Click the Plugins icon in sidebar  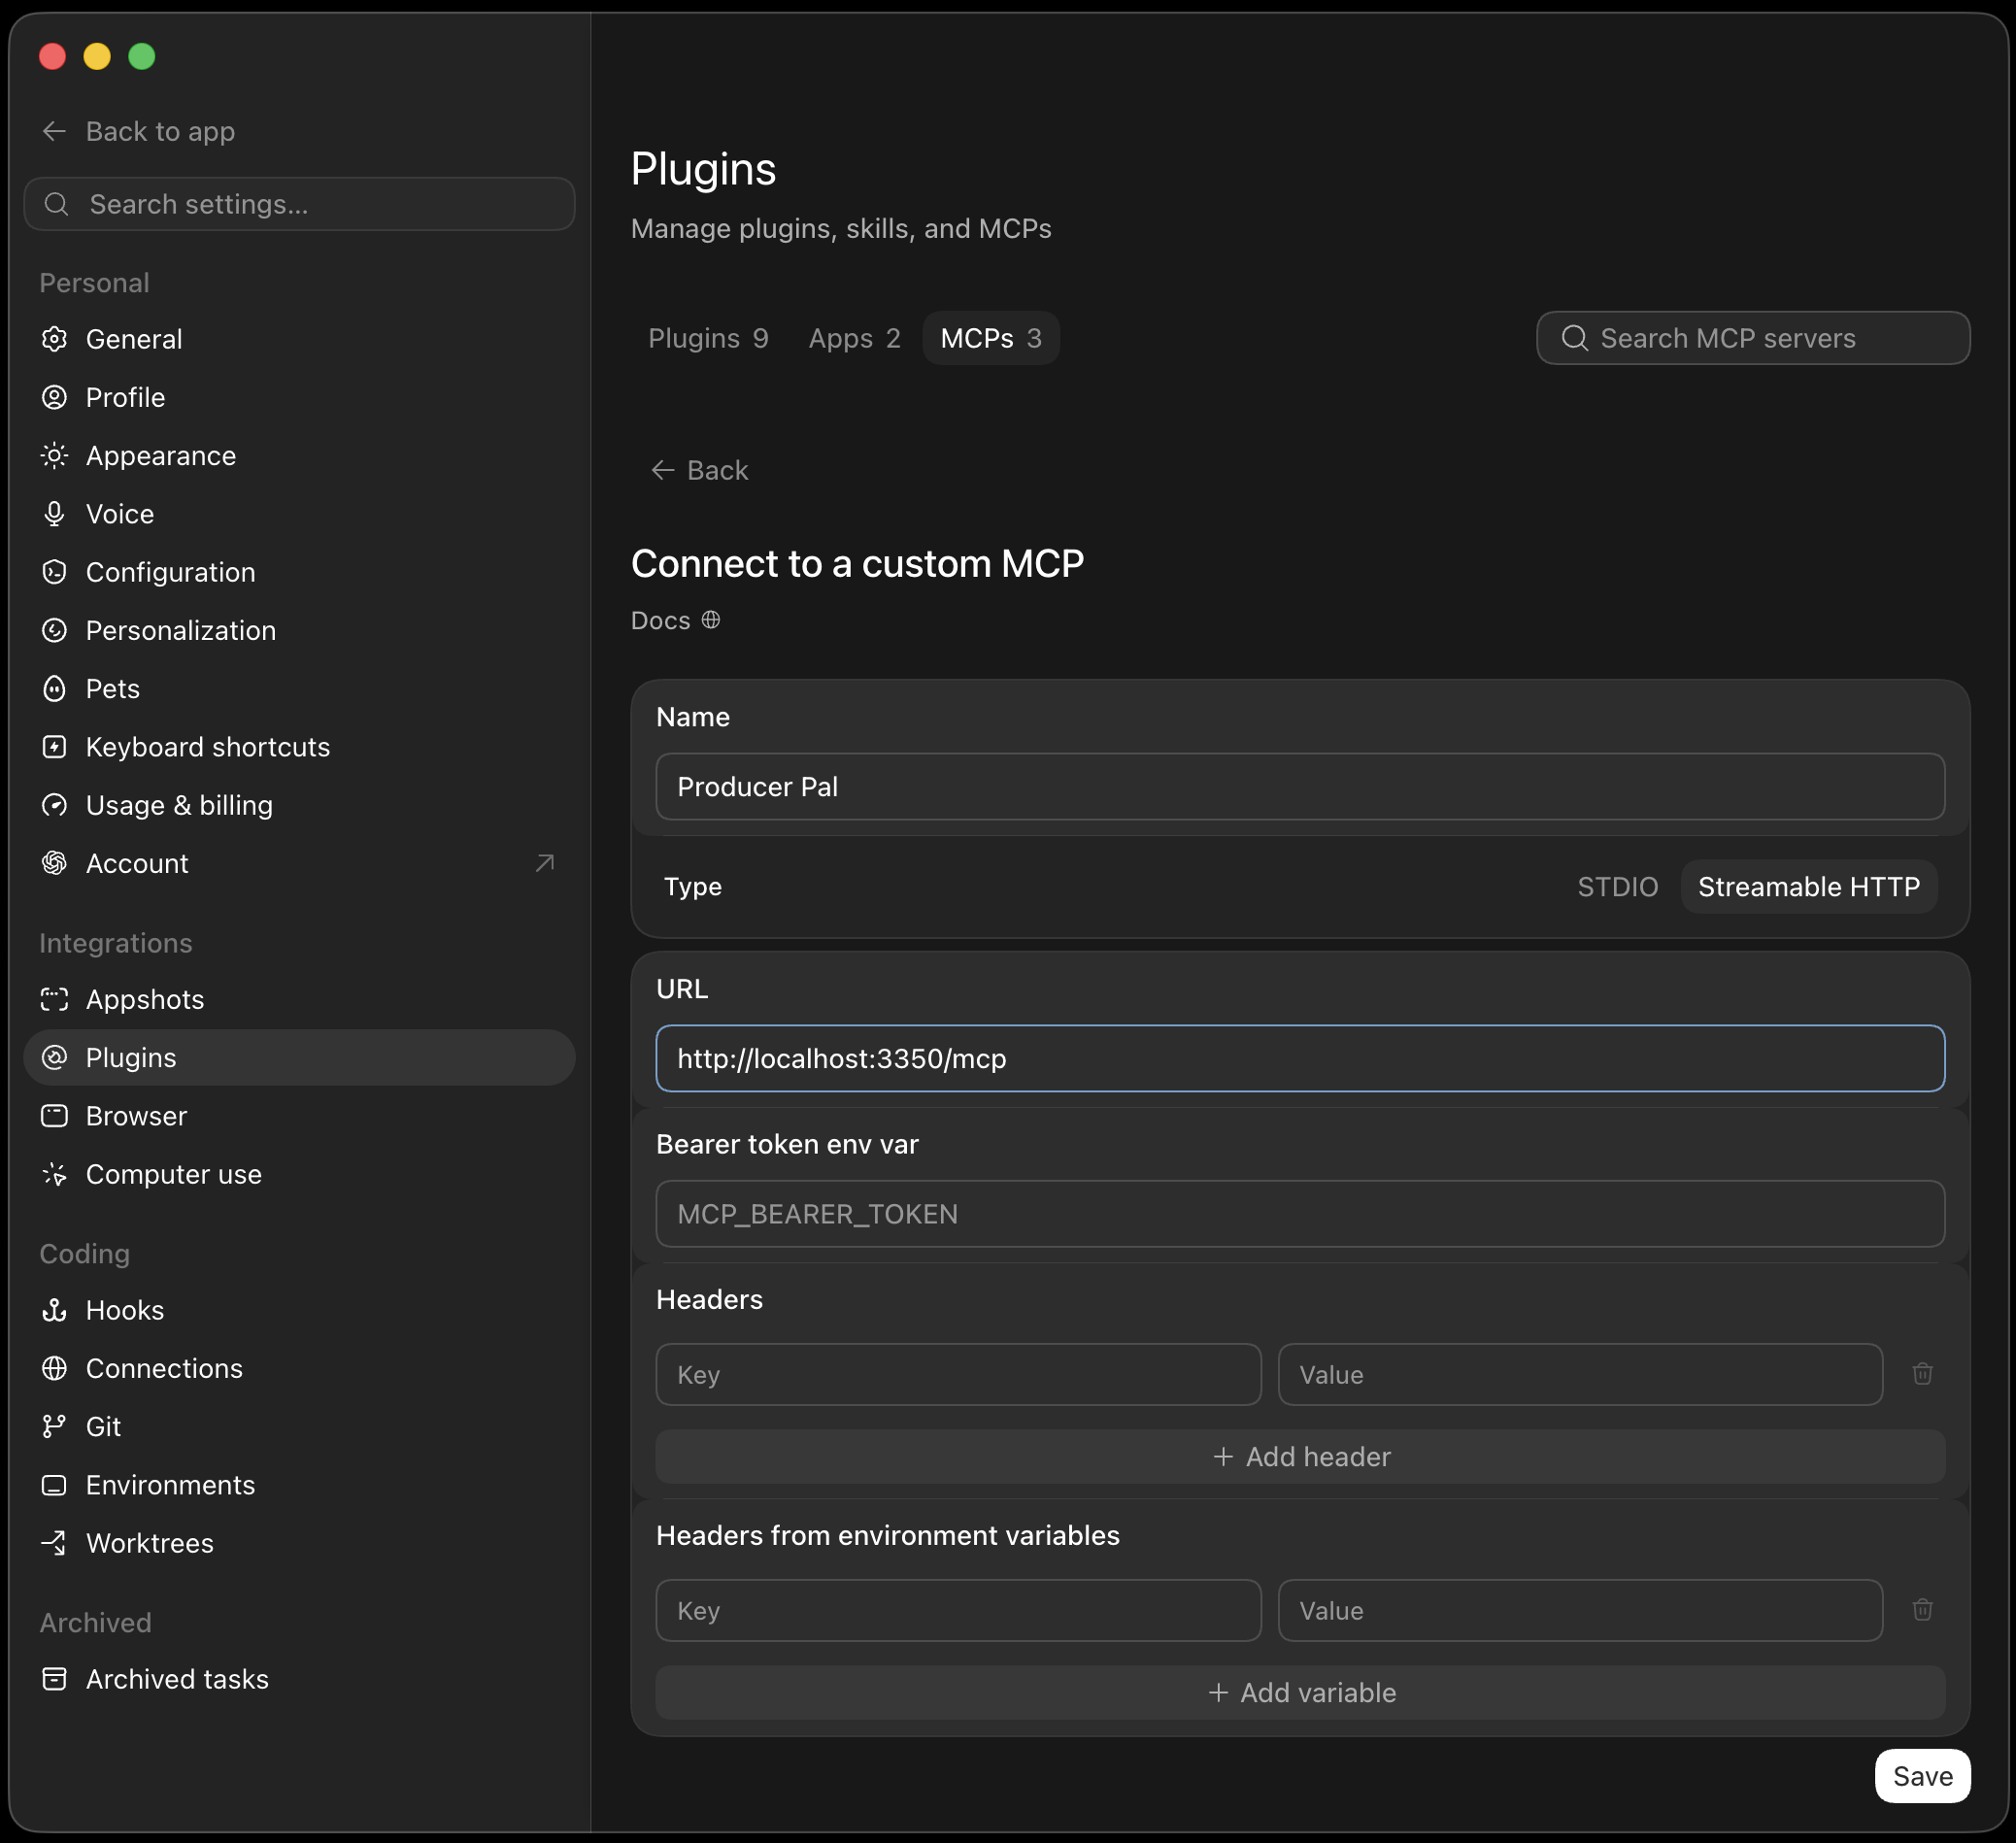click(54, 1057)
